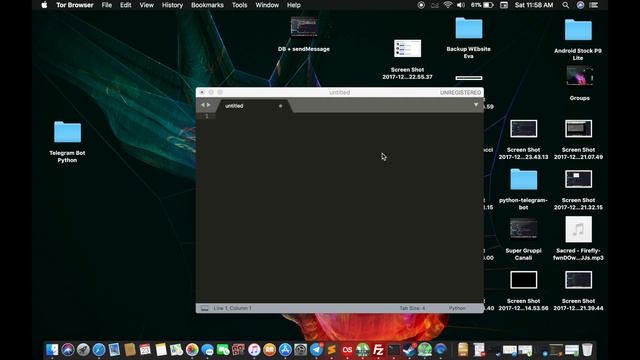640x360 pixels.
Task: Open the Tools menu
Action: [x=240, y=5]
